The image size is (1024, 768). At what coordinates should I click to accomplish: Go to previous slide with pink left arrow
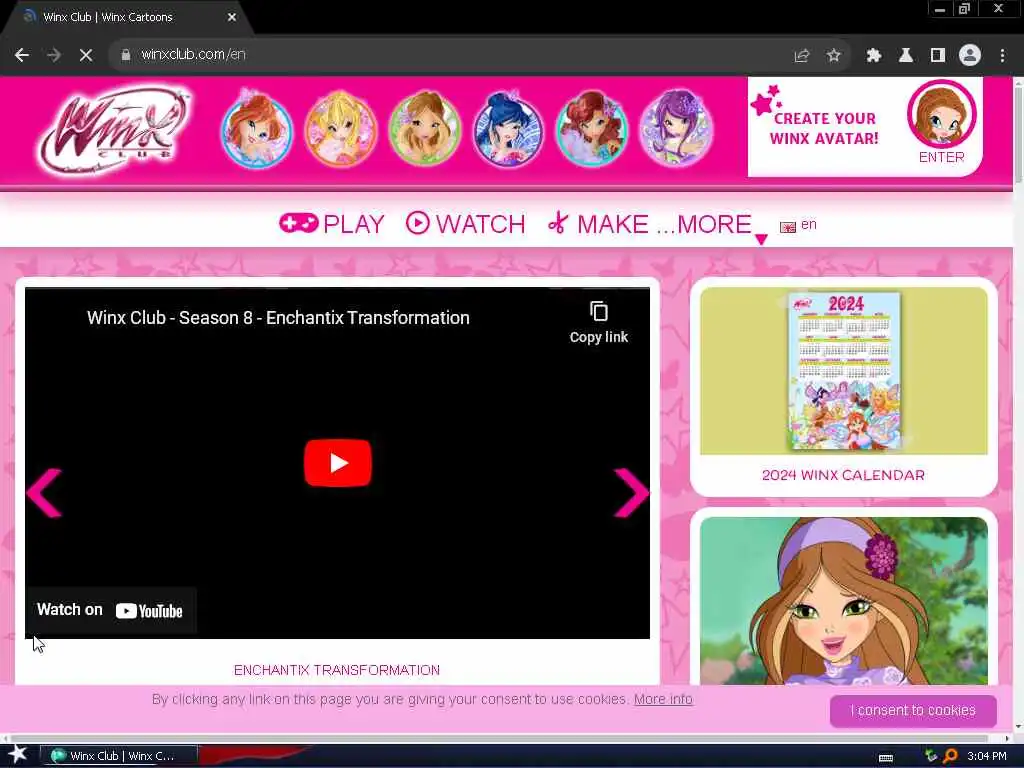44,492
